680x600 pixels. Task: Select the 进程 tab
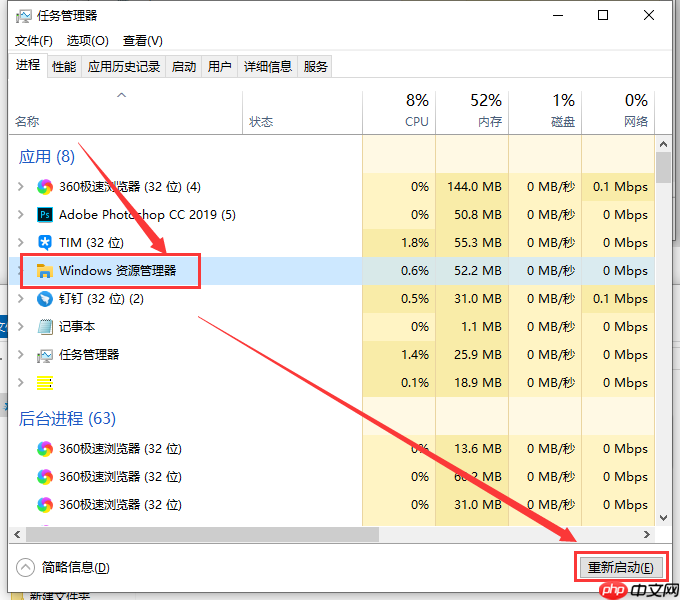pos(28,65)
